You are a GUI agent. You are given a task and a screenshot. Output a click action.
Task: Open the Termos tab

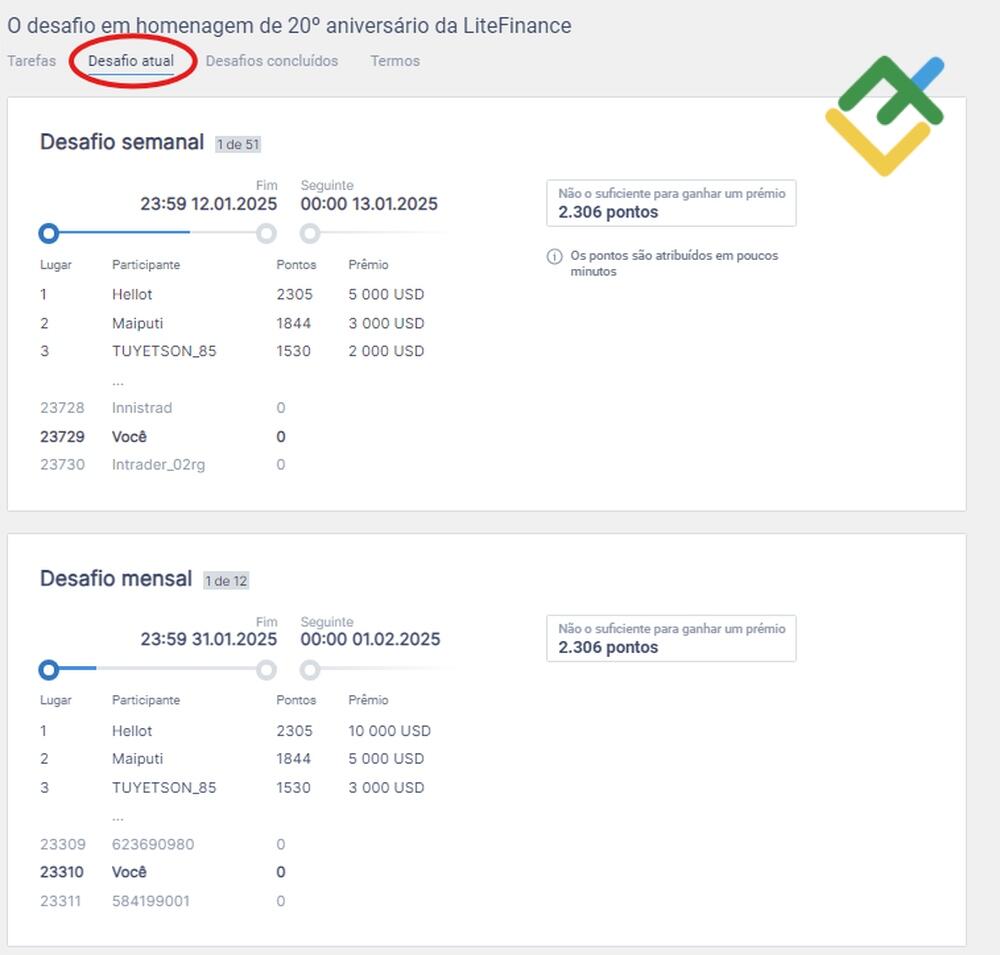point(395,61)
